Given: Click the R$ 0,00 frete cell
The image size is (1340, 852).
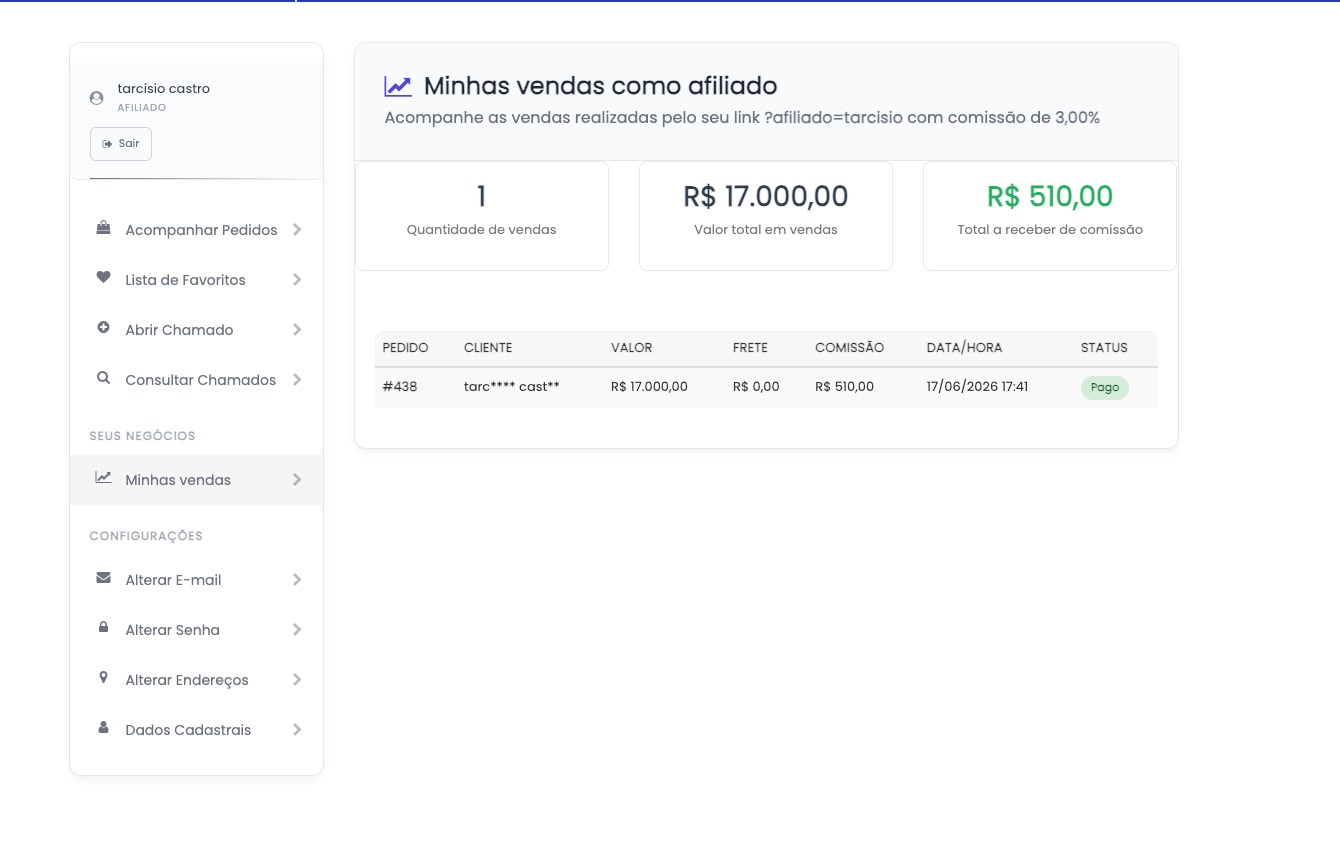Looking at the screenshot, I should [x=756, y=387].
